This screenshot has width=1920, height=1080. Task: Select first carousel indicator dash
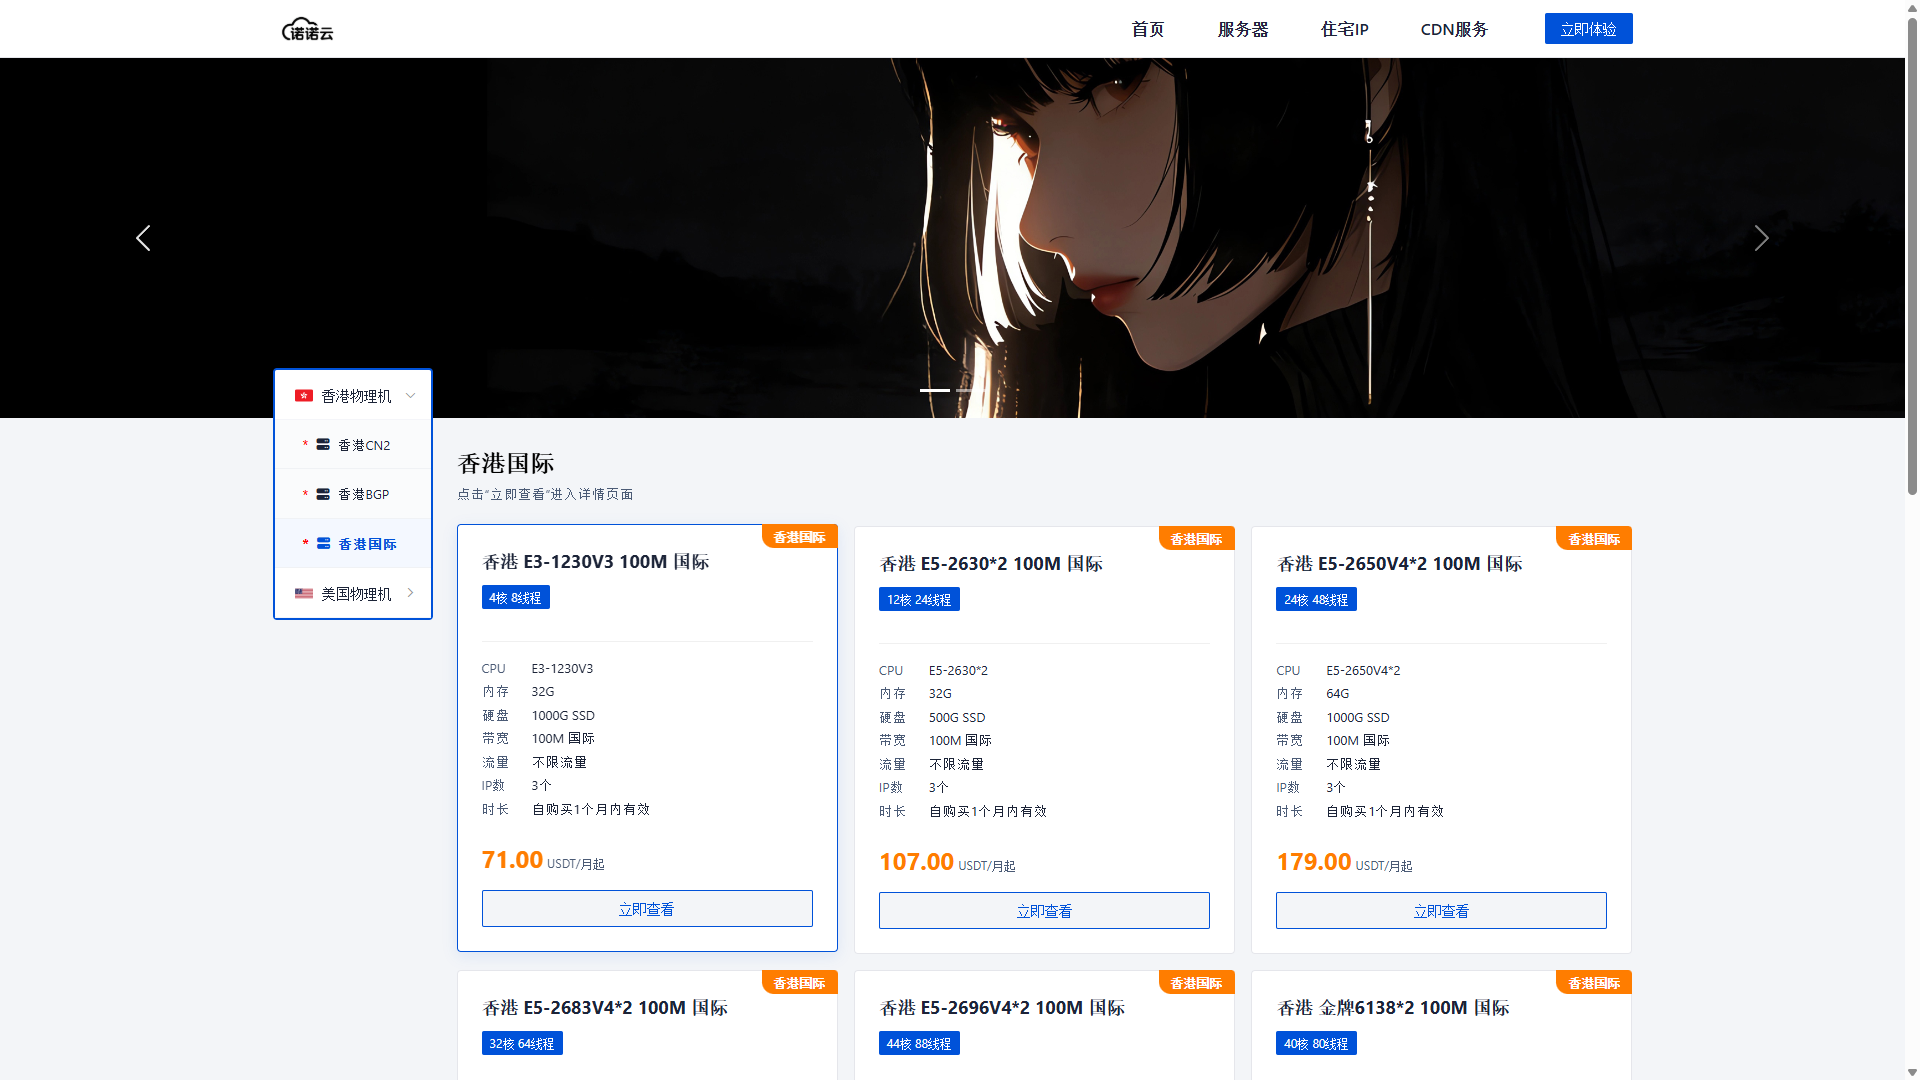click(935, 390)
